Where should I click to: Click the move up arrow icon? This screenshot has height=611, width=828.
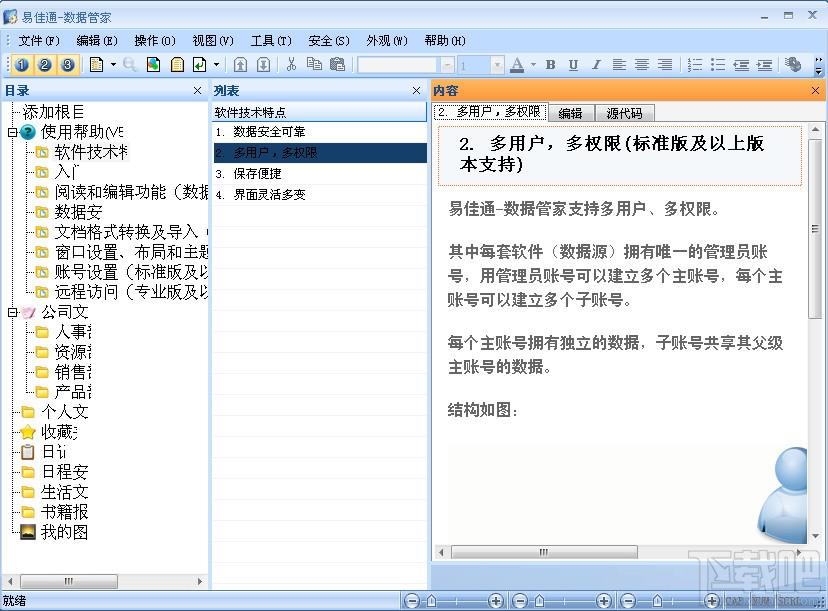[x=240, y=65]
